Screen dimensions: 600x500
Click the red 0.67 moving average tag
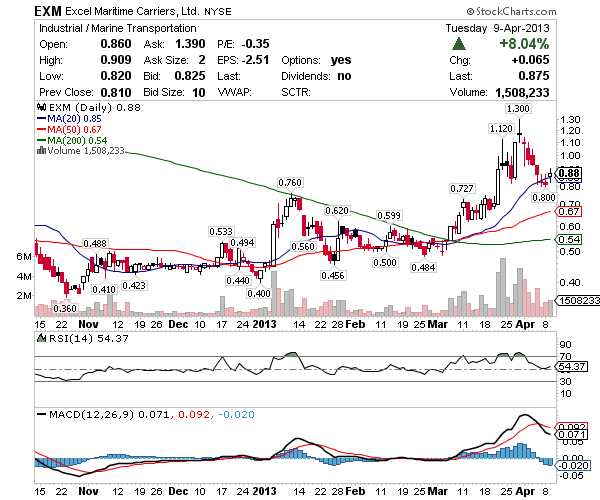(x=570, y=212)
